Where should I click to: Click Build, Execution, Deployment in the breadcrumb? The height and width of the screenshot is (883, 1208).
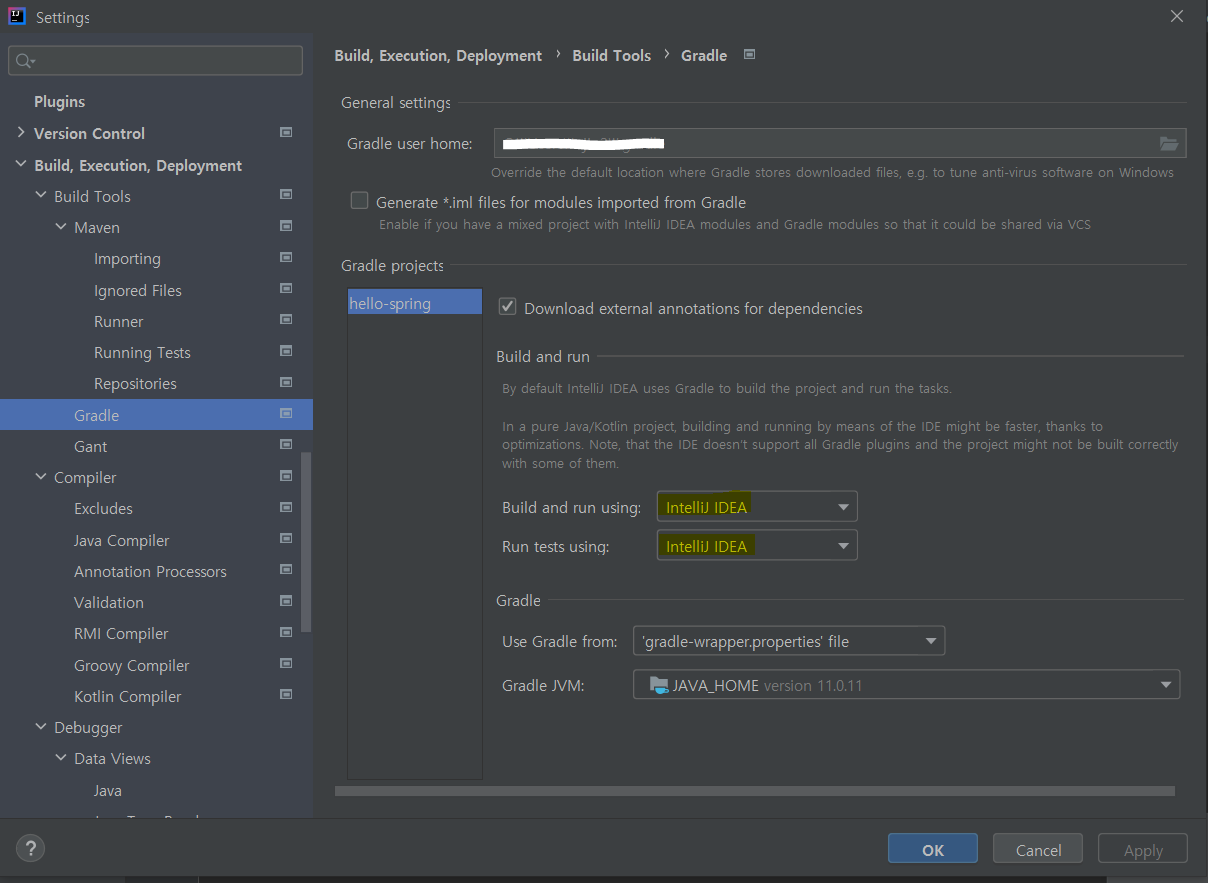click(x=438, y=56)
